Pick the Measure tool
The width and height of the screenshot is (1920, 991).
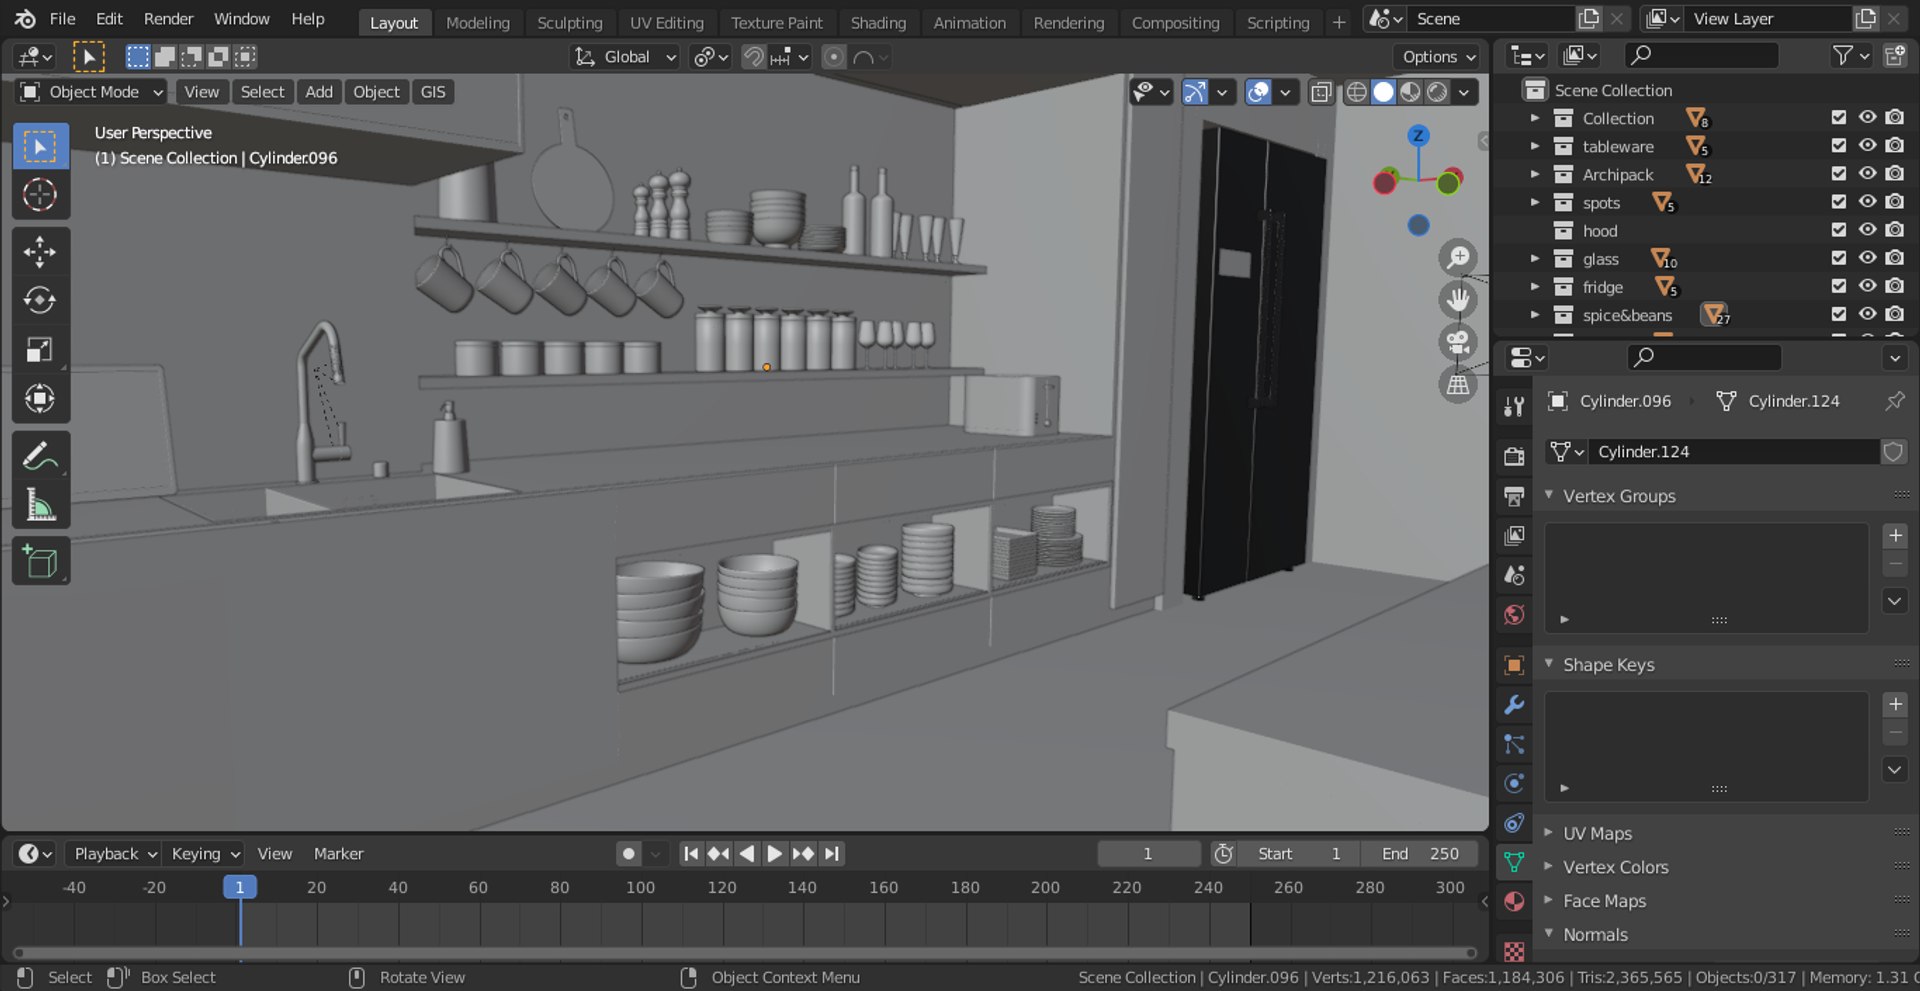tap(40, 506)
